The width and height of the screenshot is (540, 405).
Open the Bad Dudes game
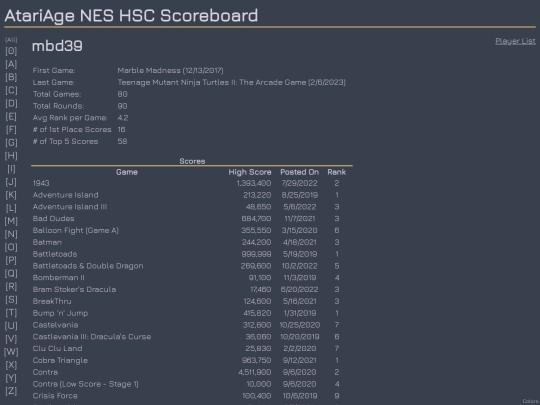[53, 219]
